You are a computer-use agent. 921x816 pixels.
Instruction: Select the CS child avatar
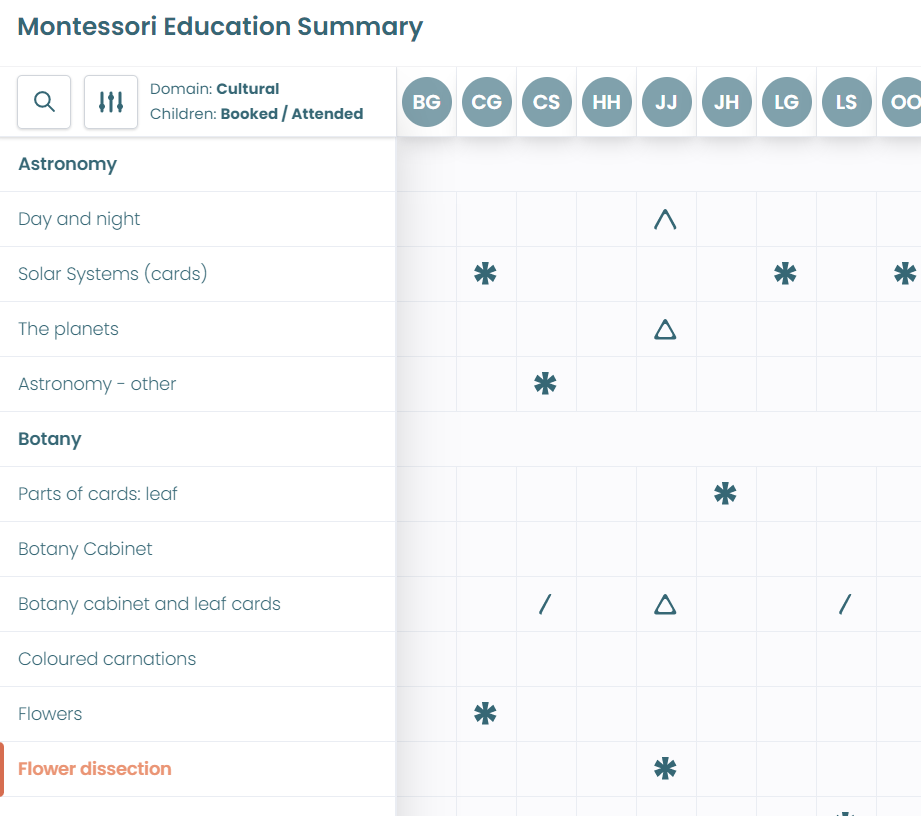click(x=547, y=102)
